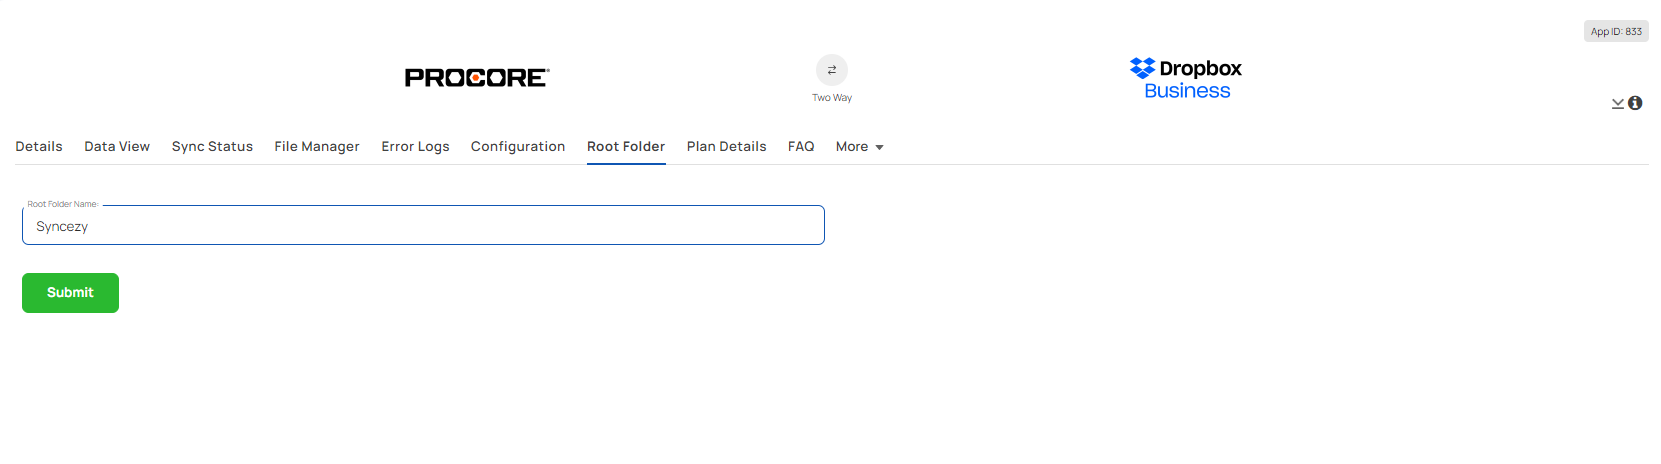
Task: Select the Configuration tab
Action: [x=518, y=147]
